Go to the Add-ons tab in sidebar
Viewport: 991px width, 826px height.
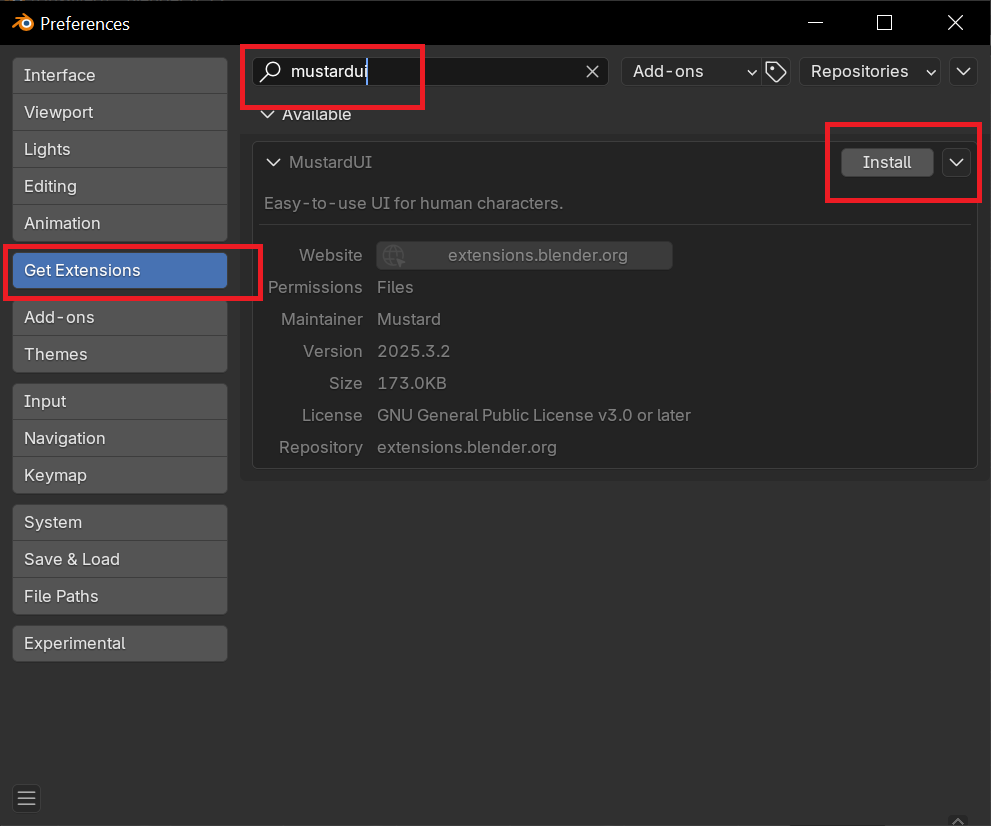[x=120, y=317]
